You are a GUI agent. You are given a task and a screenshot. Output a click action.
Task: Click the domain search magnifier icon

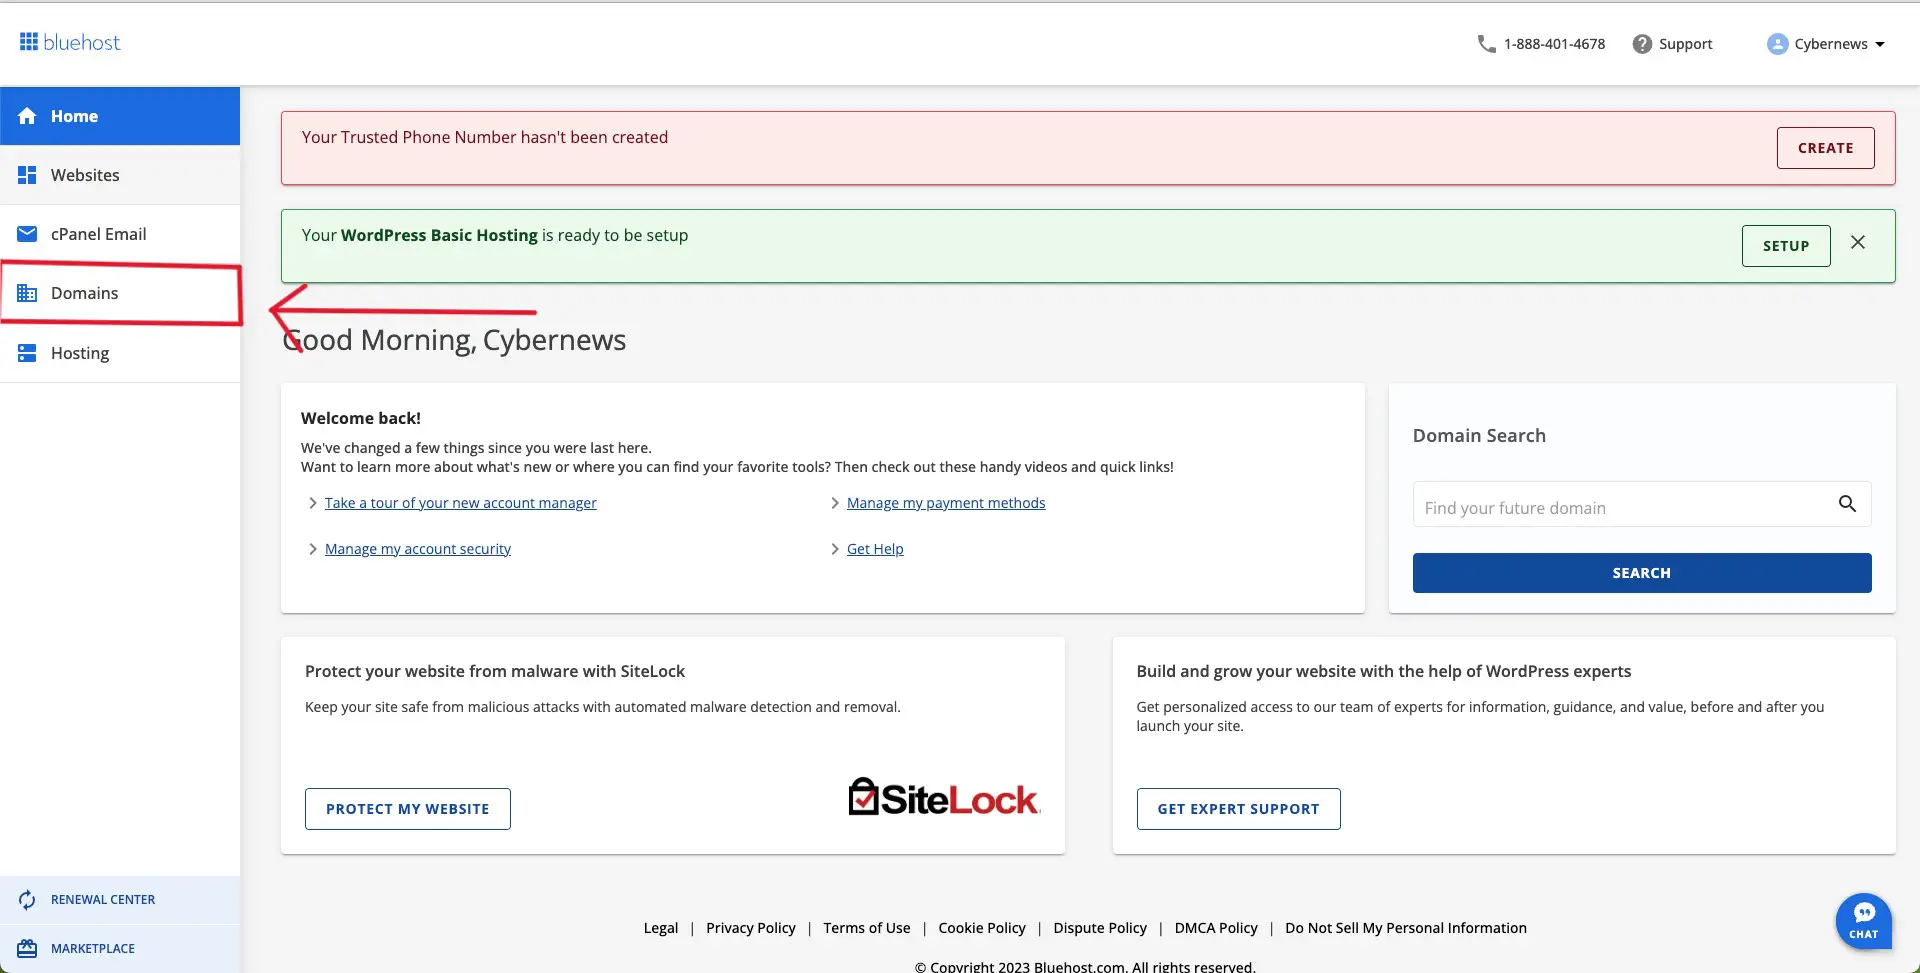tap(1847, 504)
